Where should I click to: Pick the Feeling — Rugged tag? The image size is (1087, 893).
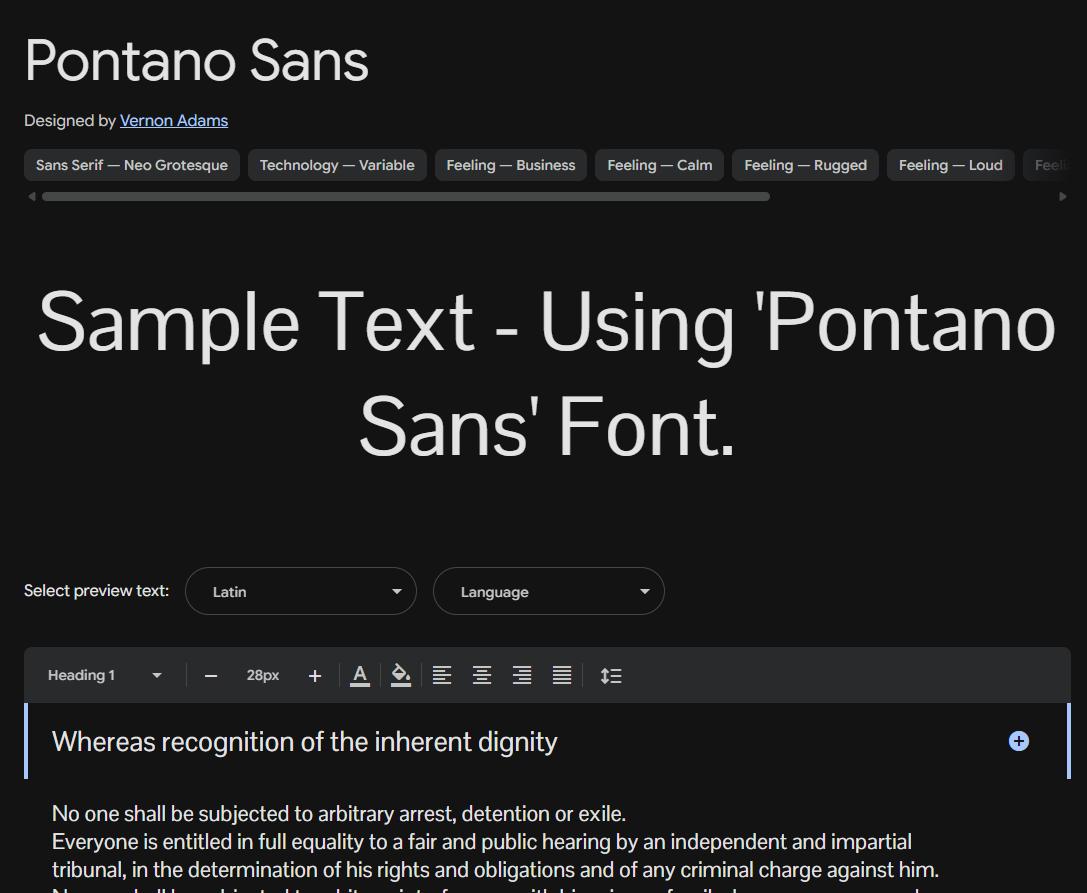(x=806, y=165)
